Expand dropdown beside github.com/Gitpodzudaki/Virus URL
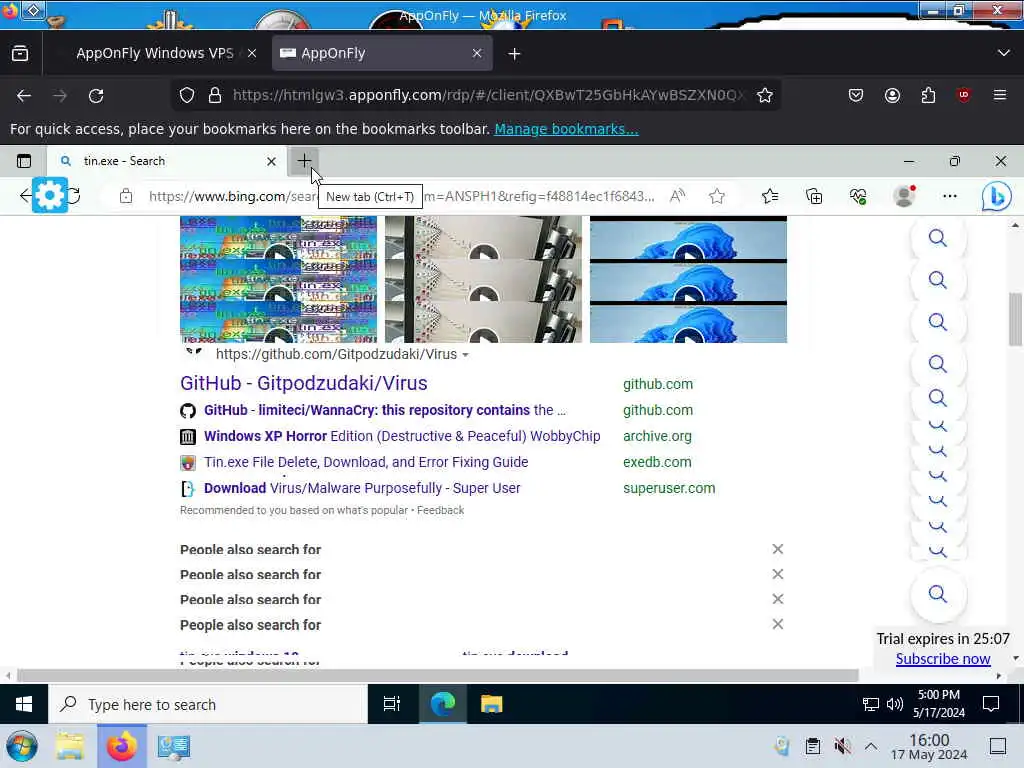The image size is (1024, 768). [x=465, y=355]
